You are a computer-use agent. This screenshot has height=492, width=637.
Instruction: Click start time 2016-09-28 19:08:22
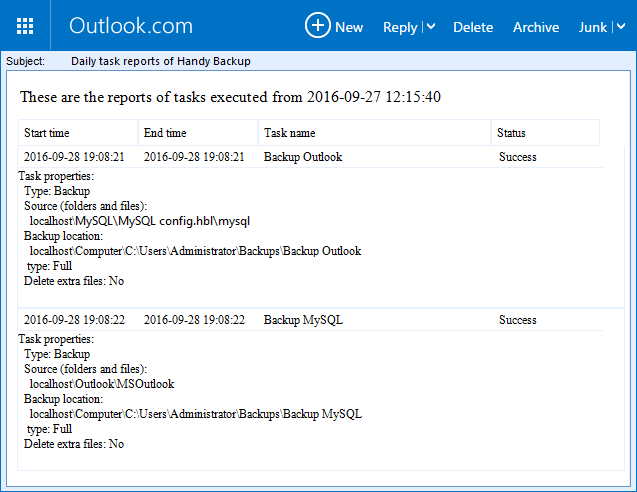(x=74, y=320)
